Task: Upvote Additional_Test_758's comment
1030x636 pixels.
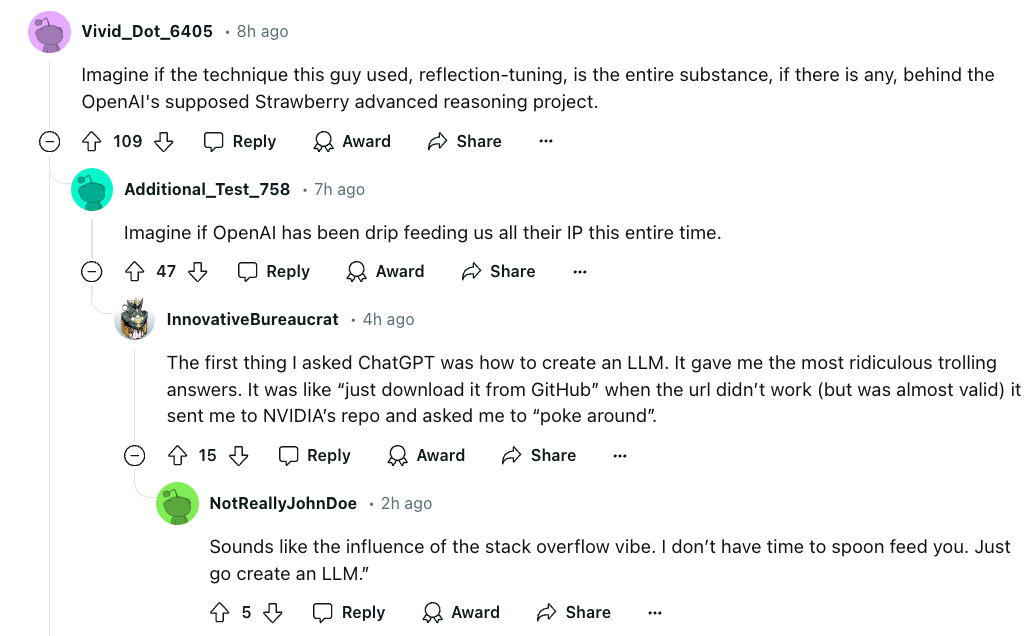Action: point(135,272)
